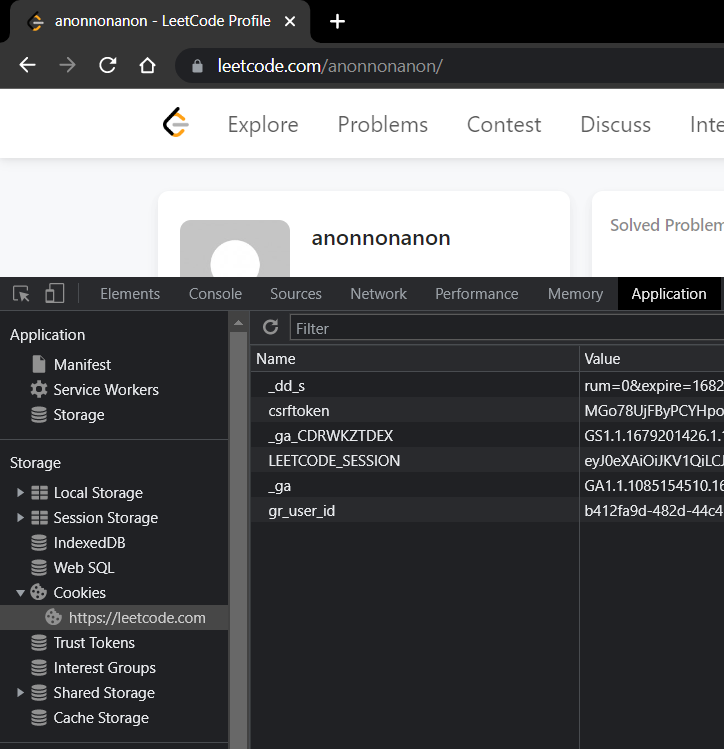
Task: Click the LeetCode logo in the navbar
Action: pyautogui.click(x=176, y=123)
